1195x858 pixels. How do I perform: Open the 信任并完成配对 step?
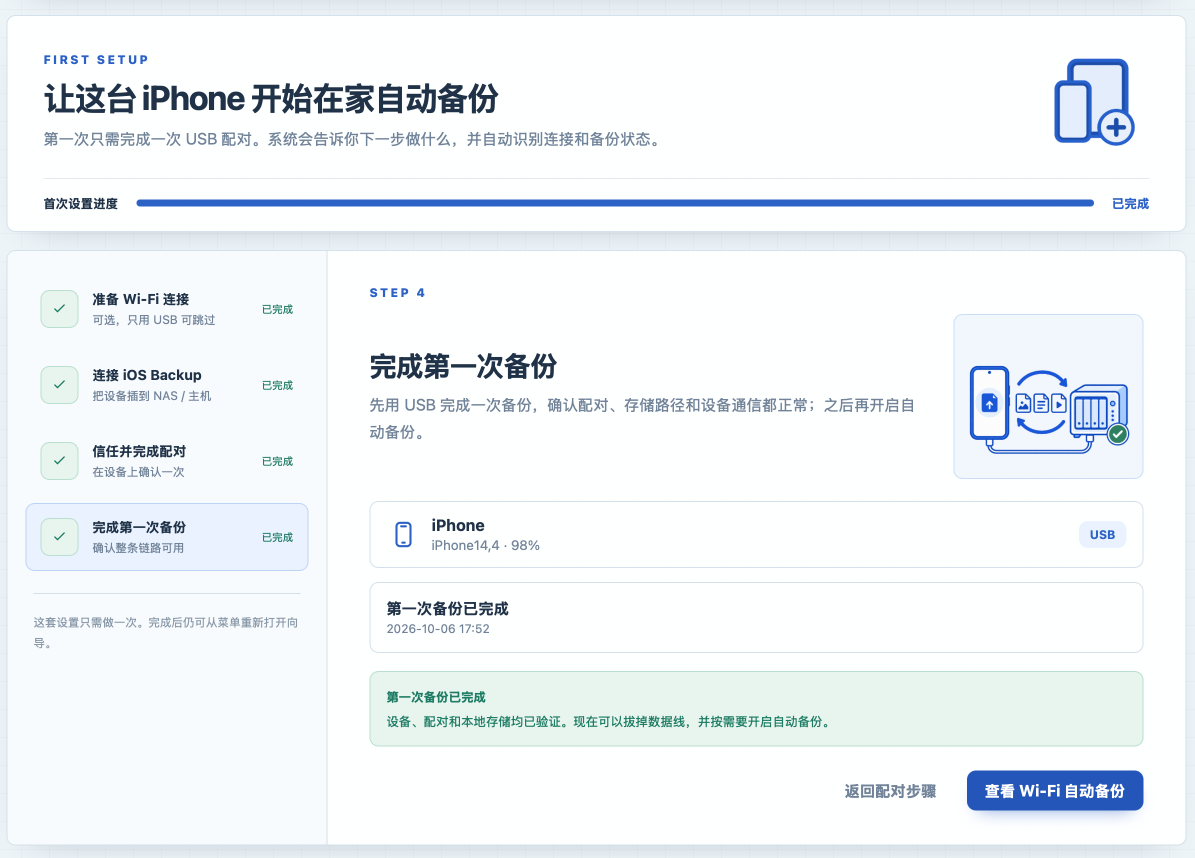point(167,461)
